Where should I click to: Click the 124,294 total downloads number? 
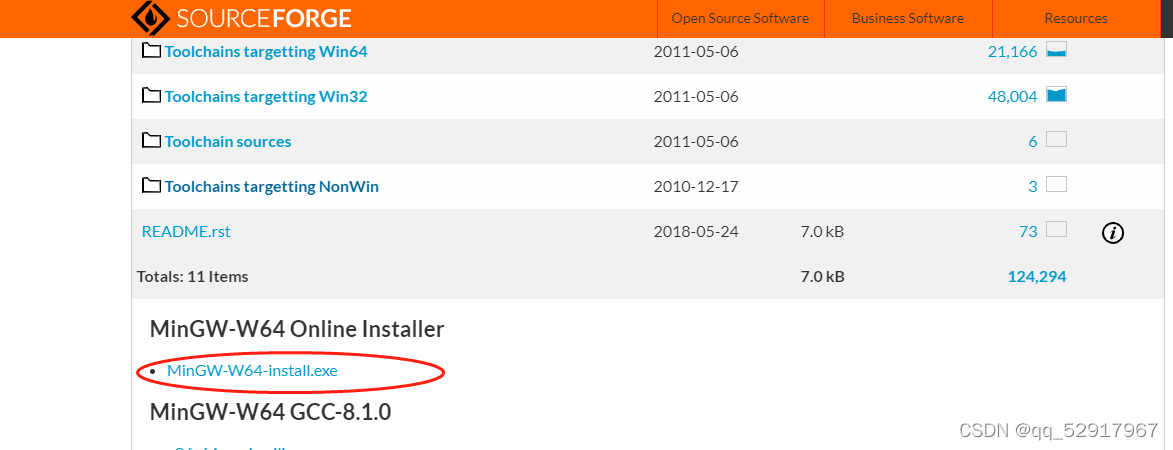point(1037,277)
